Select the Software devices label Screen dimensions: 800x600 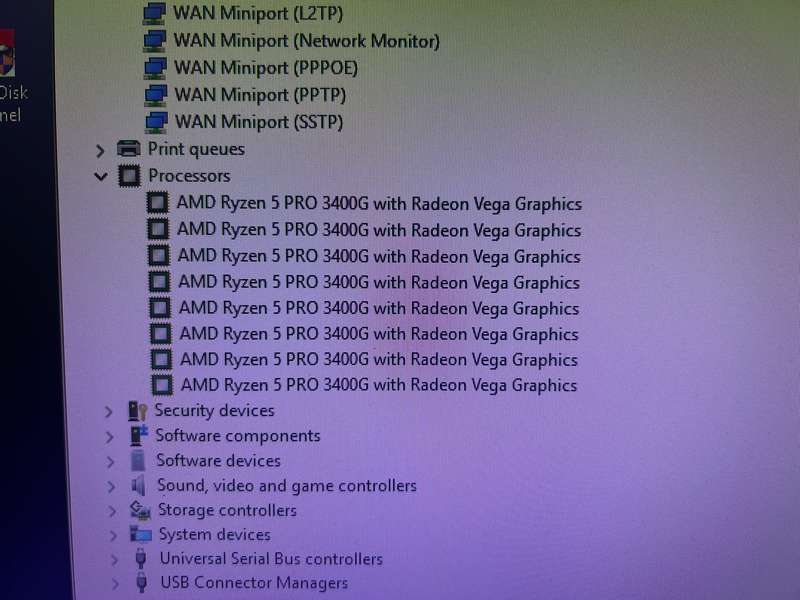(218, 461)
